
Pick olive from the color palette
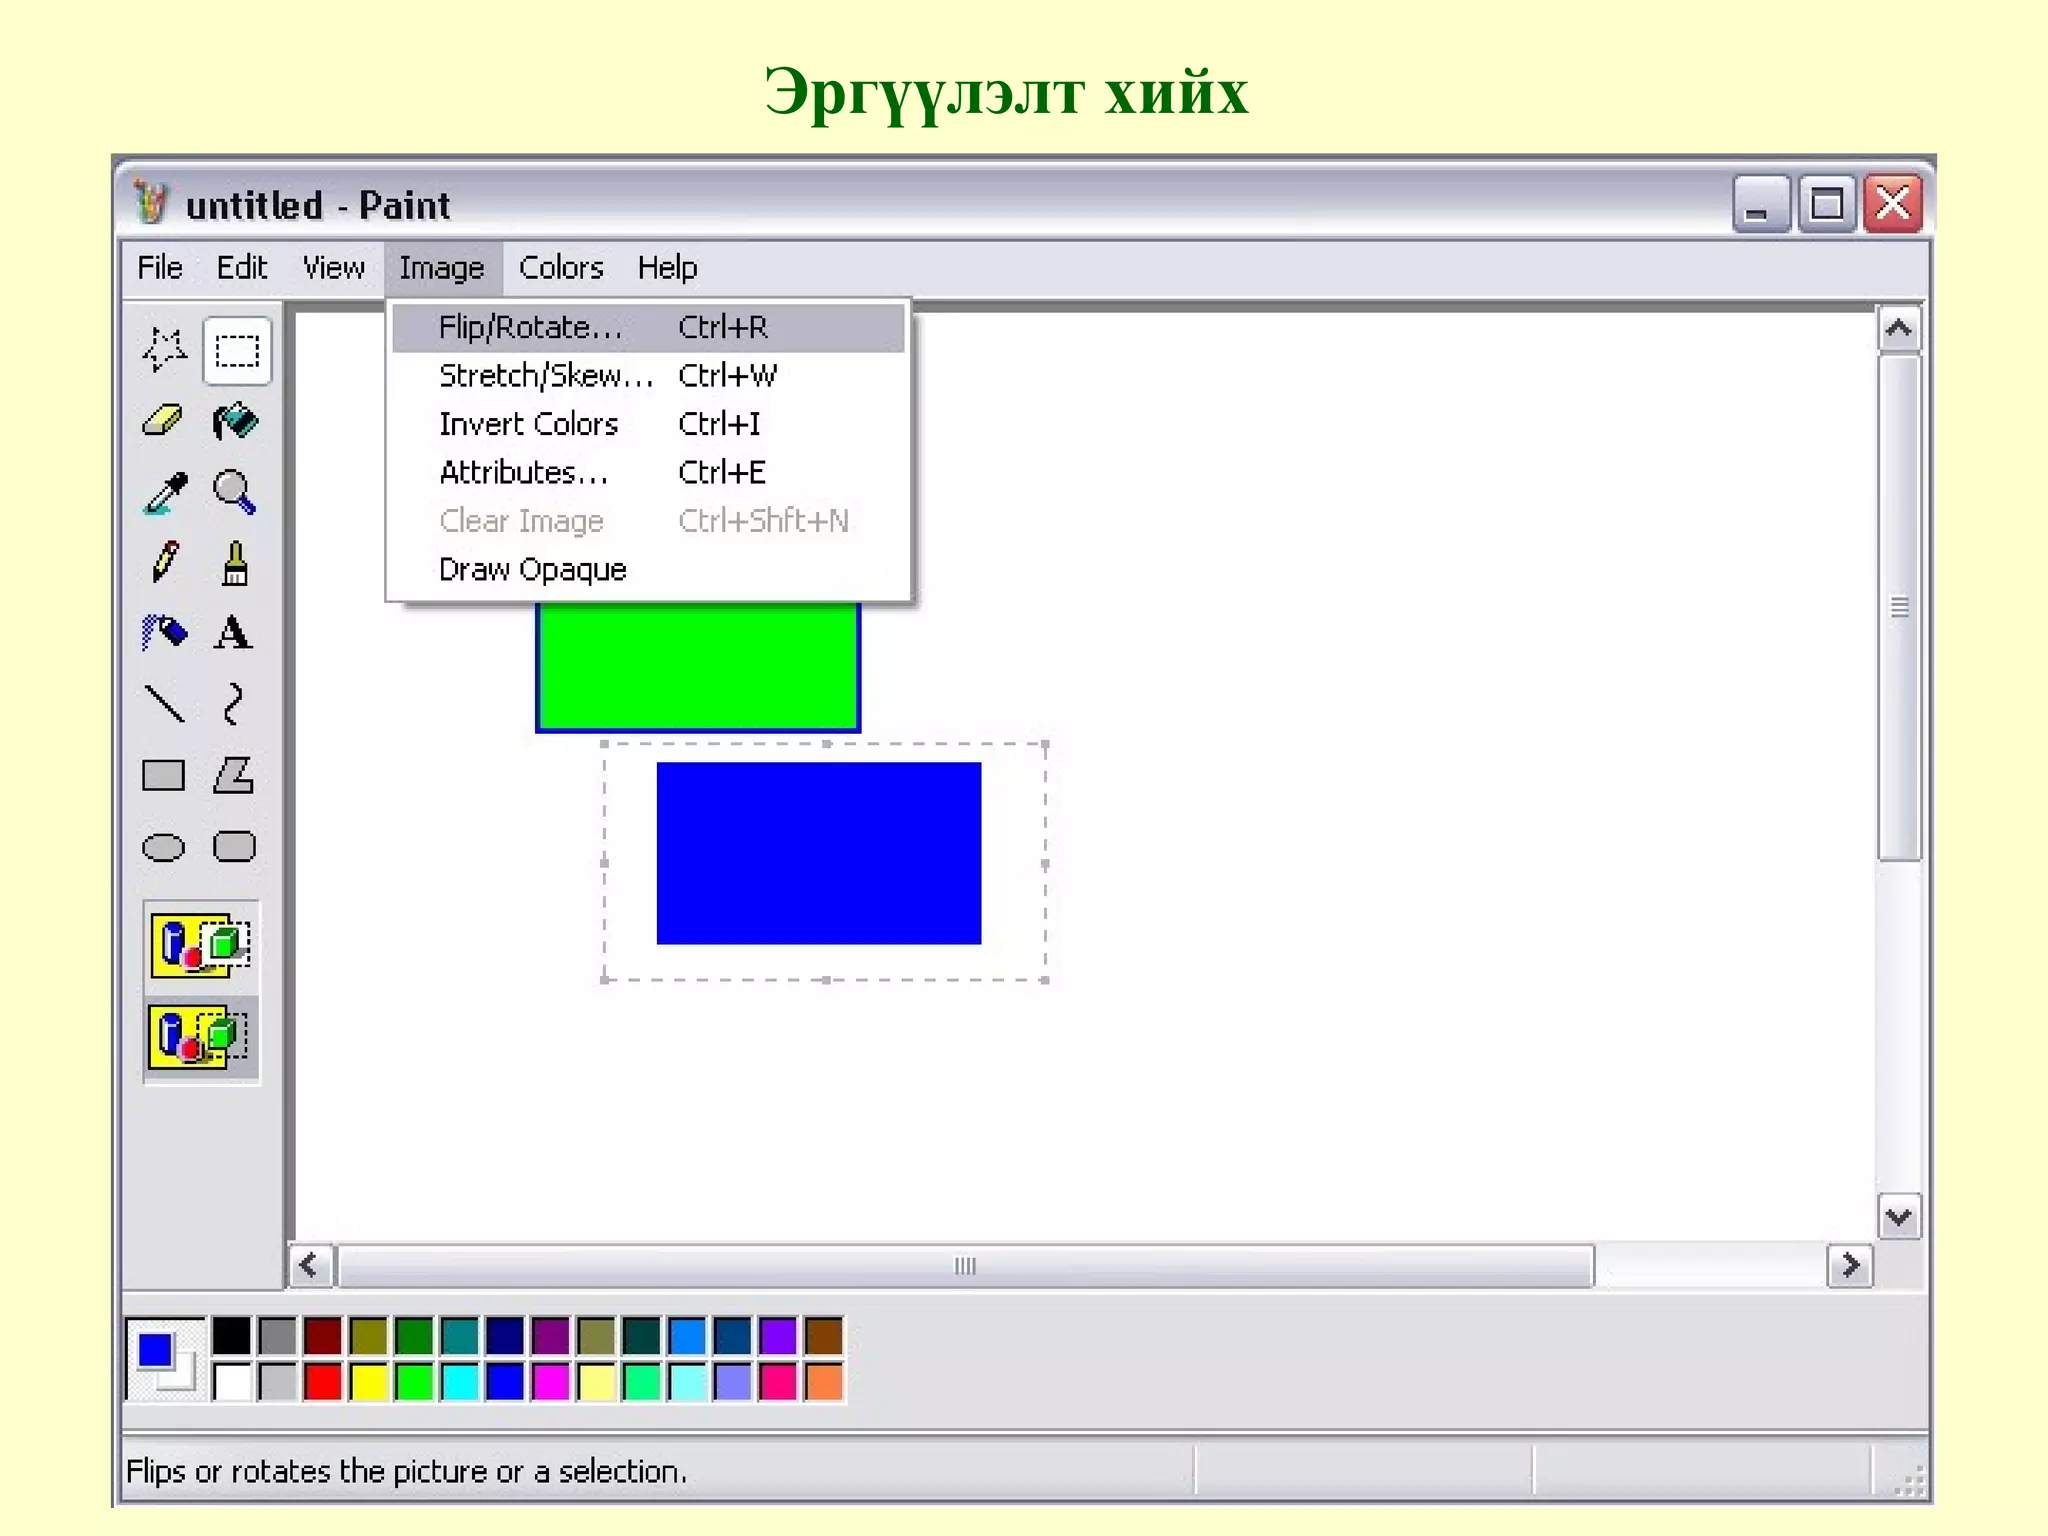point(369,1335)
